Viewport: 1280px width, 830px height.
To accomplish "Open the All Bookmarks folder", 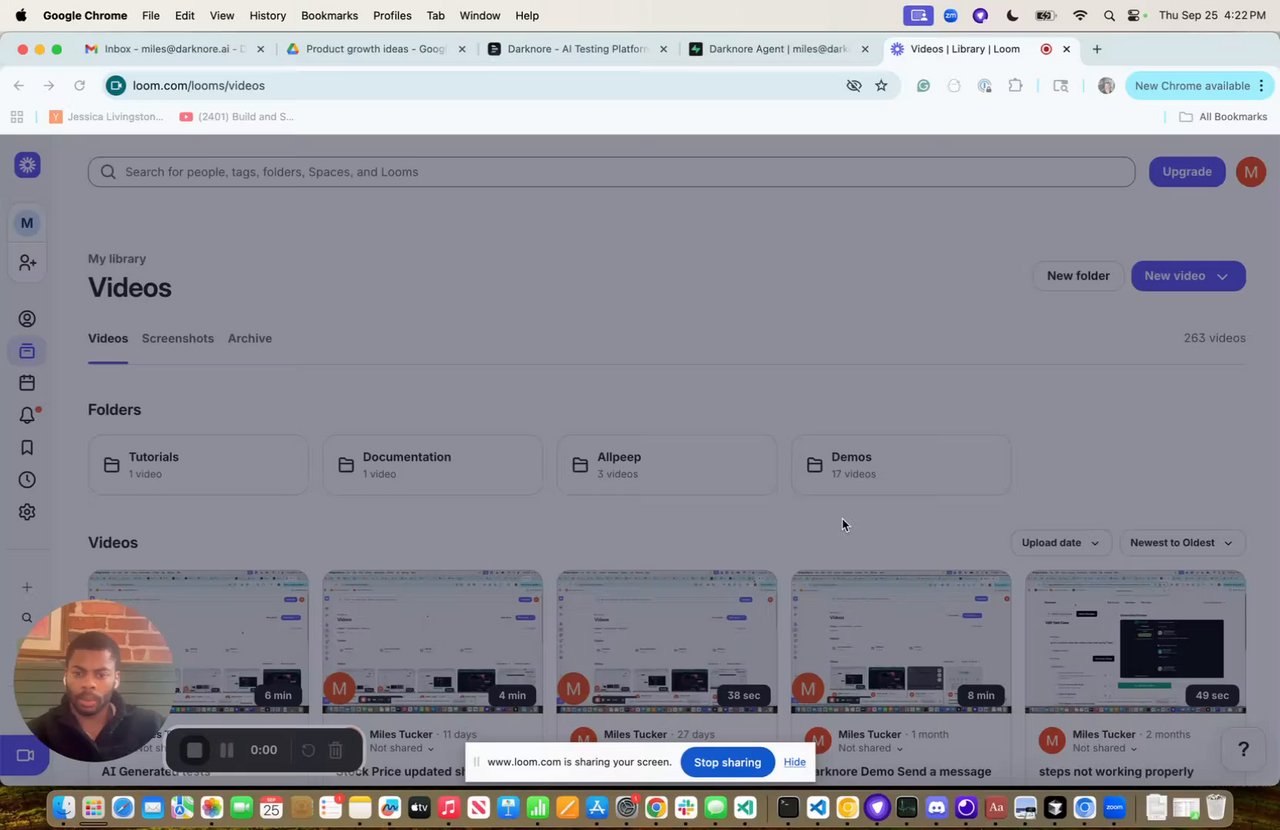I will point(1223,117).
